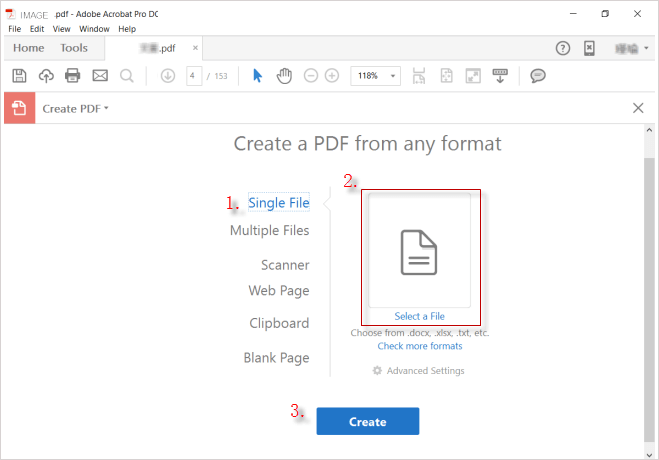
Task: Choose the selection arrow tool
Action: point(257,76)
